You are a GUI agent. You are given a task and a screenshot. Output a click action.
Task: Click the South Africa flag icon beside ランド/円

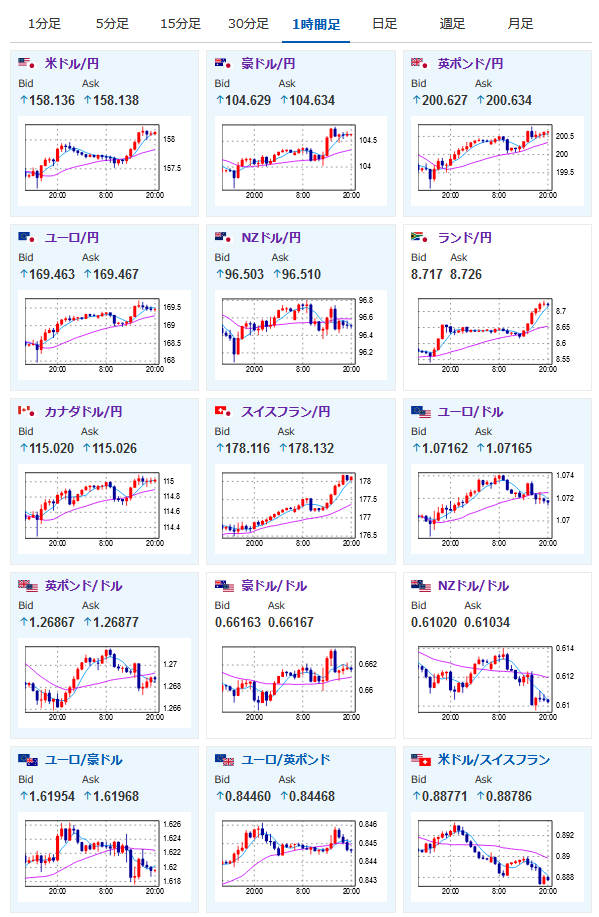click(x=419, y=237)
